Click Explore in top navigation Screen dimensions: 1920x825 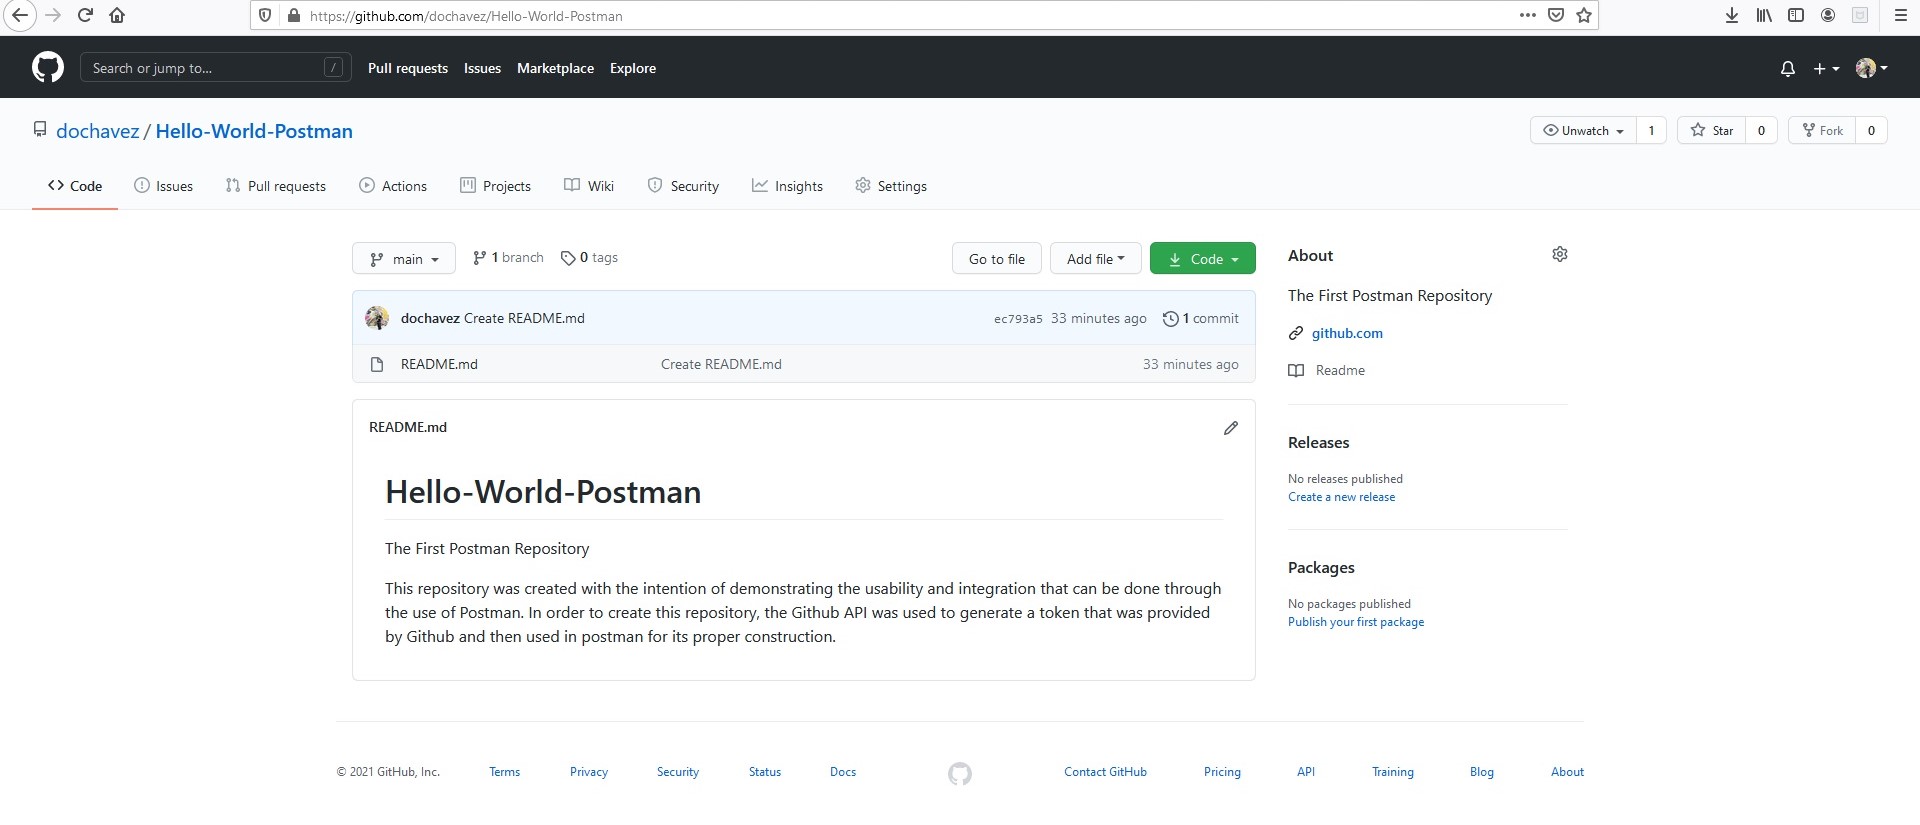[633, 68]
